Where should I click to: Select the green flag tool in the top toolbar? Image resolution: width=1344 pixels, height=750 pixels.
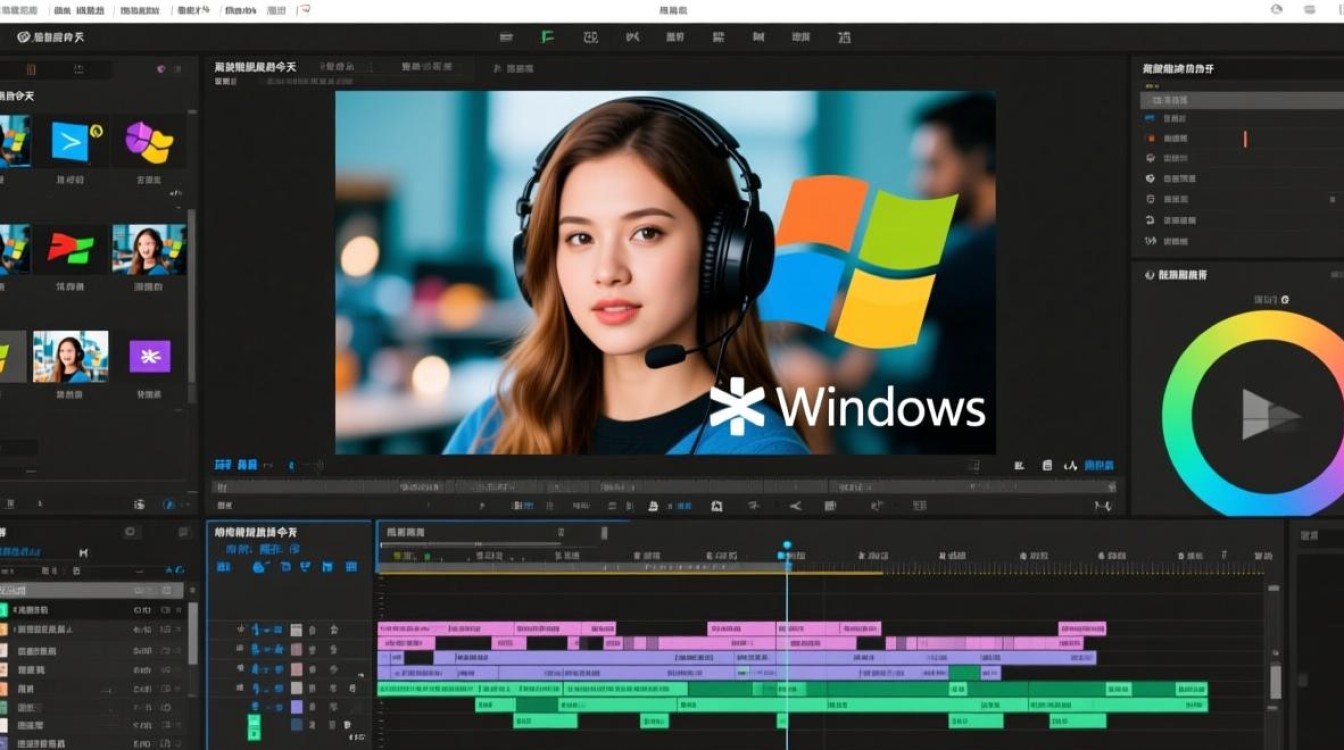click(545, 37)
